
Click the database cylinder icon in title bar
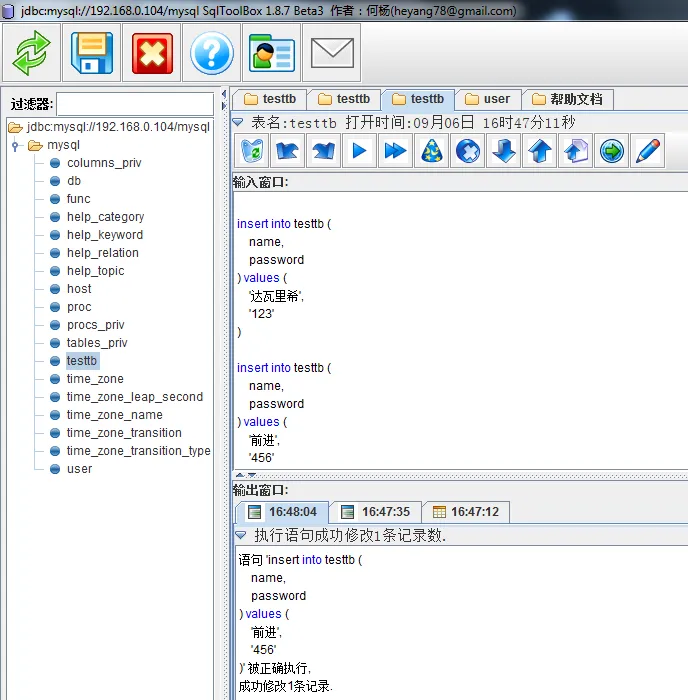point(8,11)
